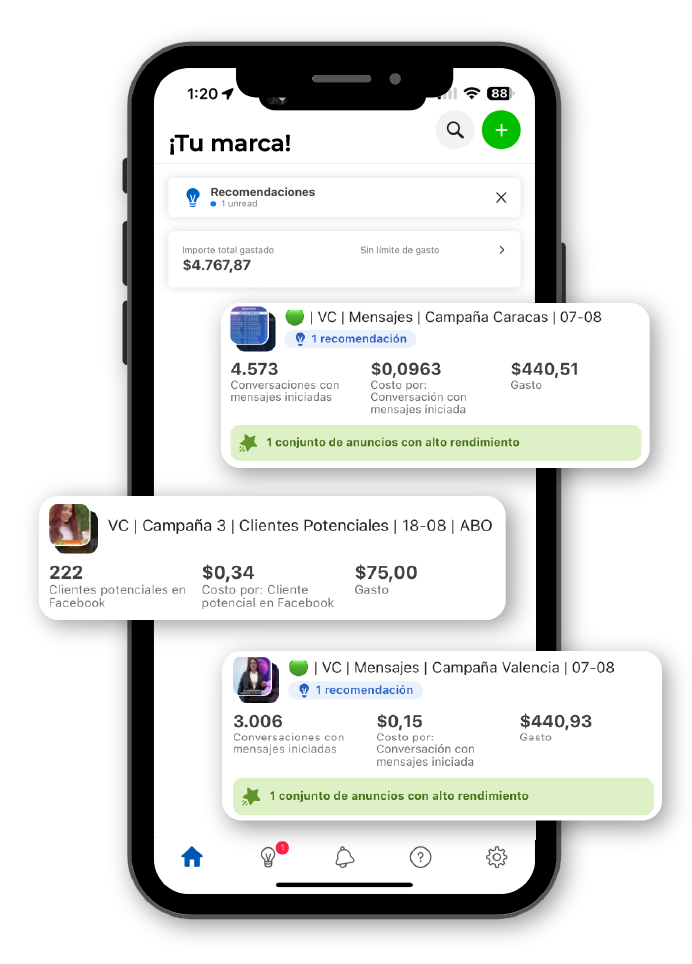Open "1 recomendación" badge on Campaña Caracas

[x=349, y=339]
